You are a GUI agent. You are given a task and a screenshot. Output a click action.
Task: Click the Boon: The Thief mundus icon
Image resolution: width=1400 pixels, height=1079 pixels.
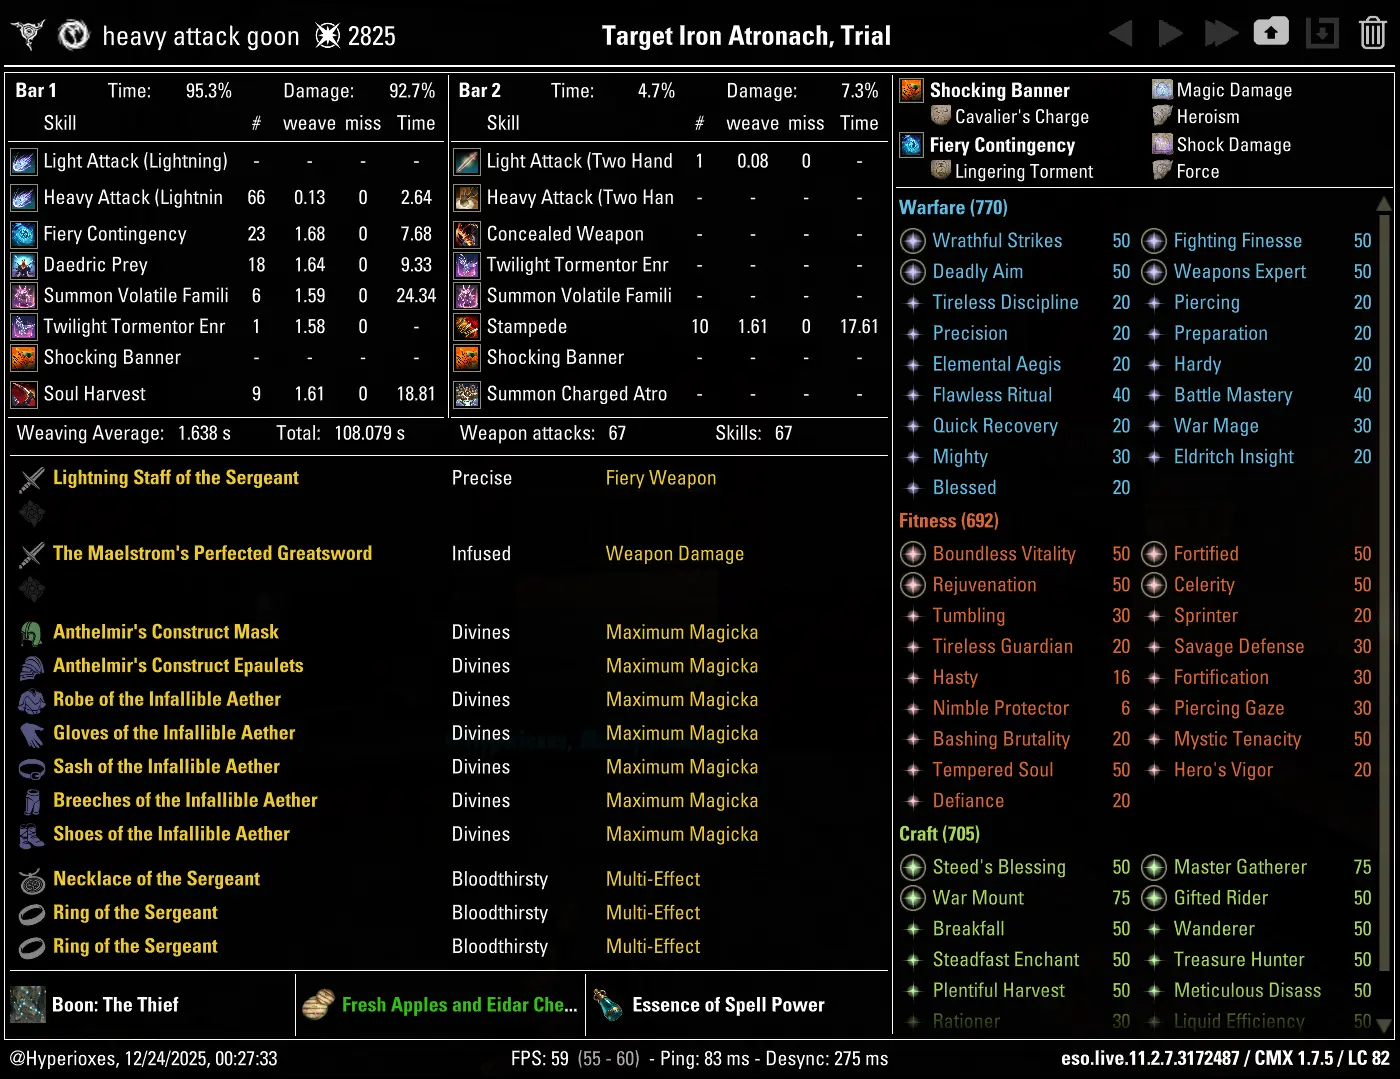(28, 1005)
